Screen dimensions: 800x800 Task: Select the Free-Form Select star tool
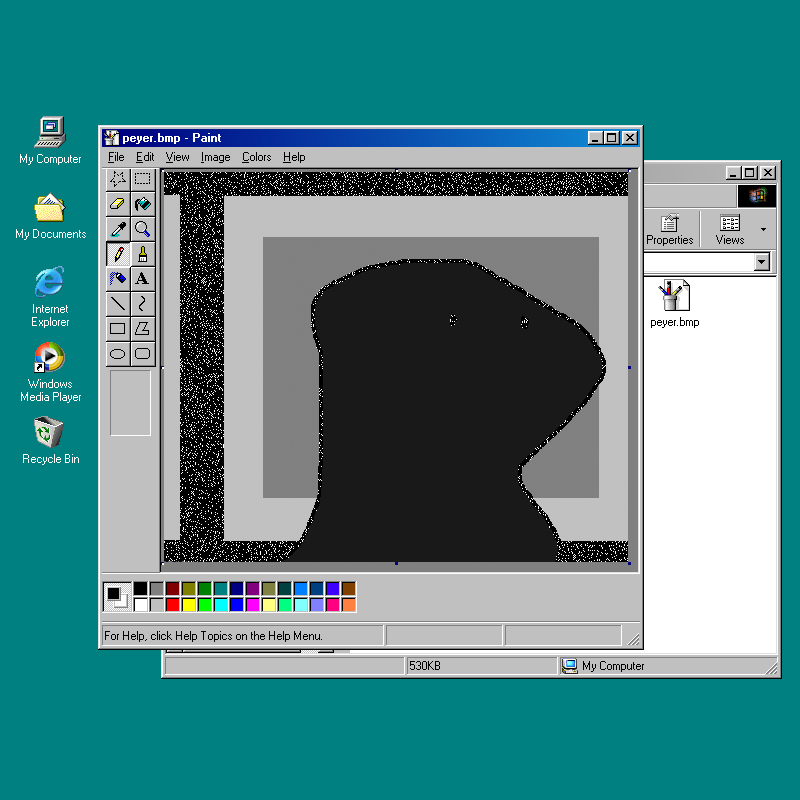coord(118,179)
